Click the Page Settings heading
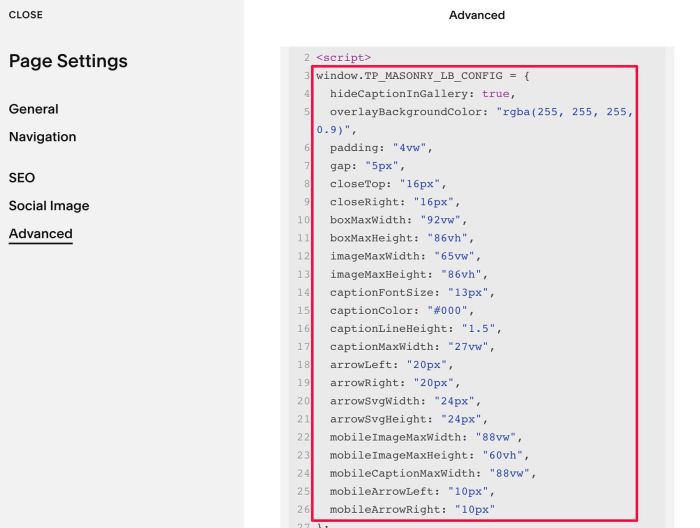The height and width of the screenshot is (528, 700). coord(68,61)
